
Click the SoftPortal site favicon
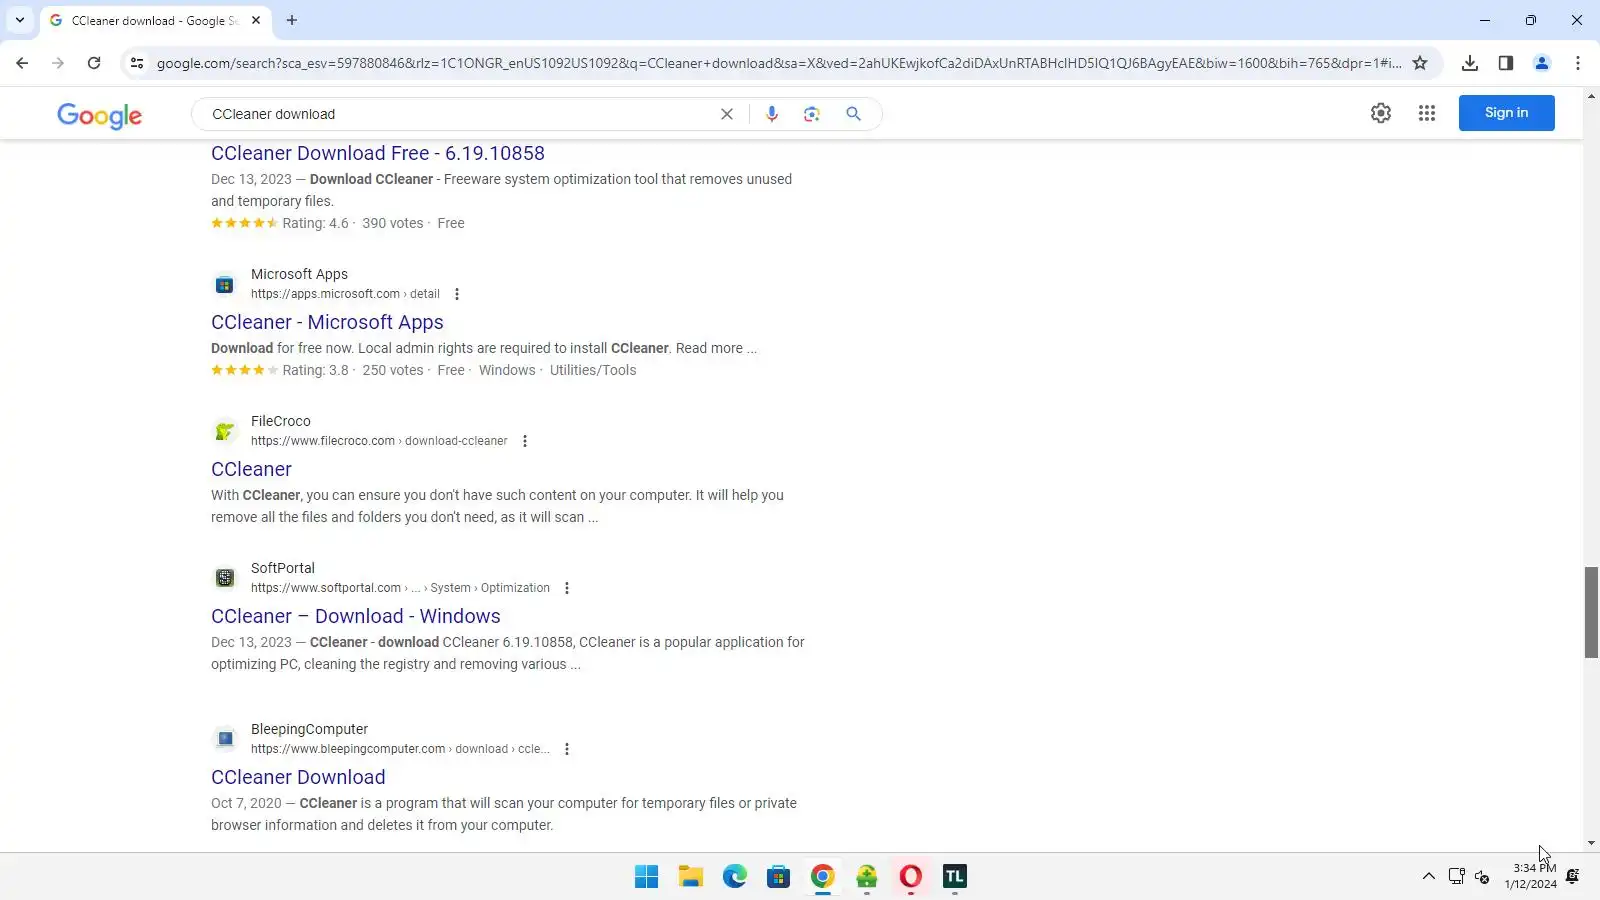click(x=225, y=579)
